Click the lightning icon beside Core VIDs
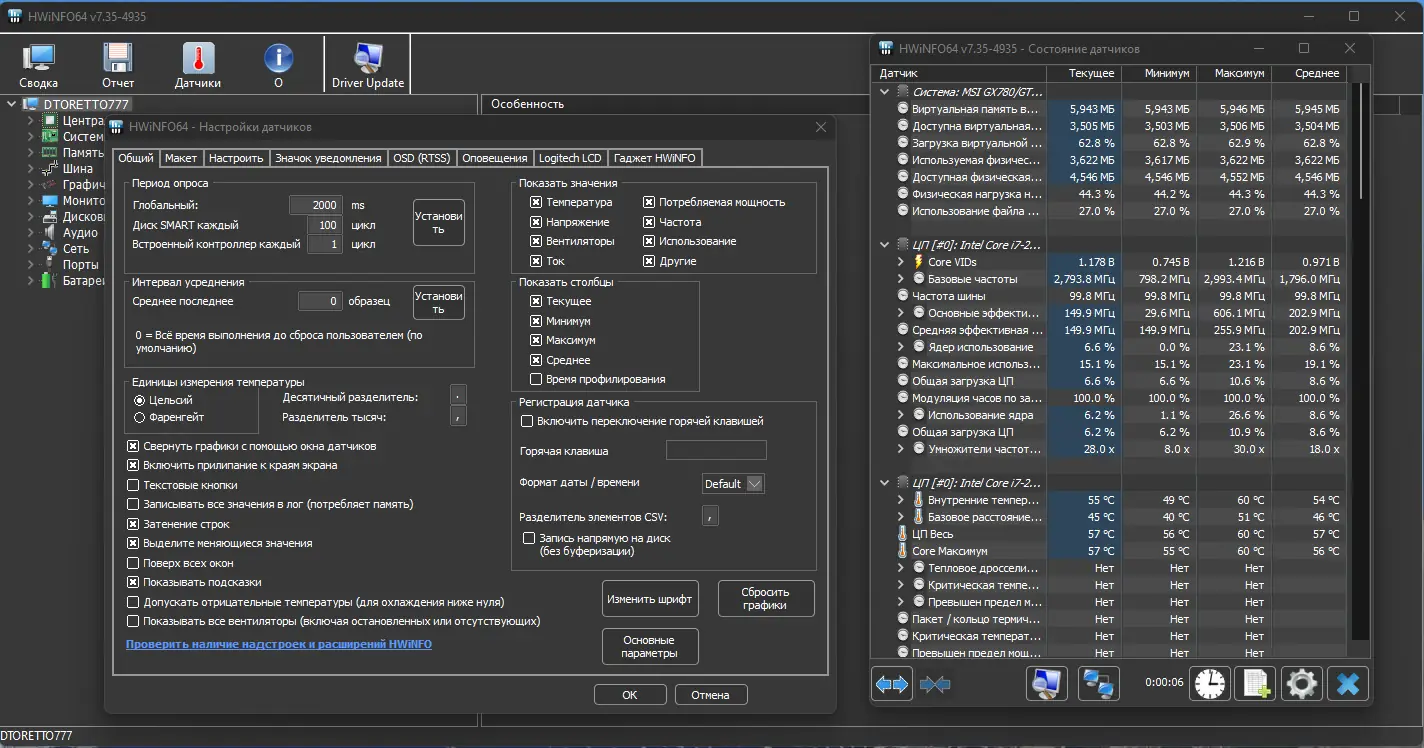Screen dimensions: 1424x748 [x=918, y=262]
